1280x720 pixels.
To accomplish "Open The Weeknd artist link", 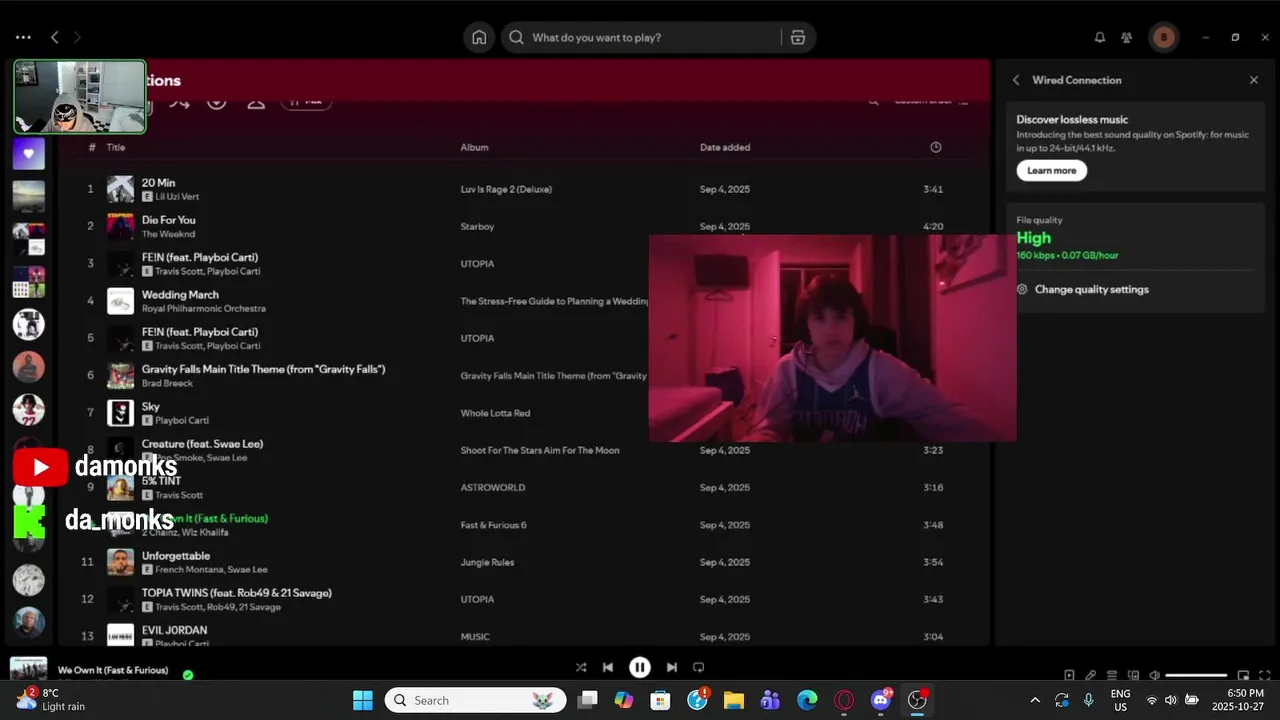I will 166,234.
